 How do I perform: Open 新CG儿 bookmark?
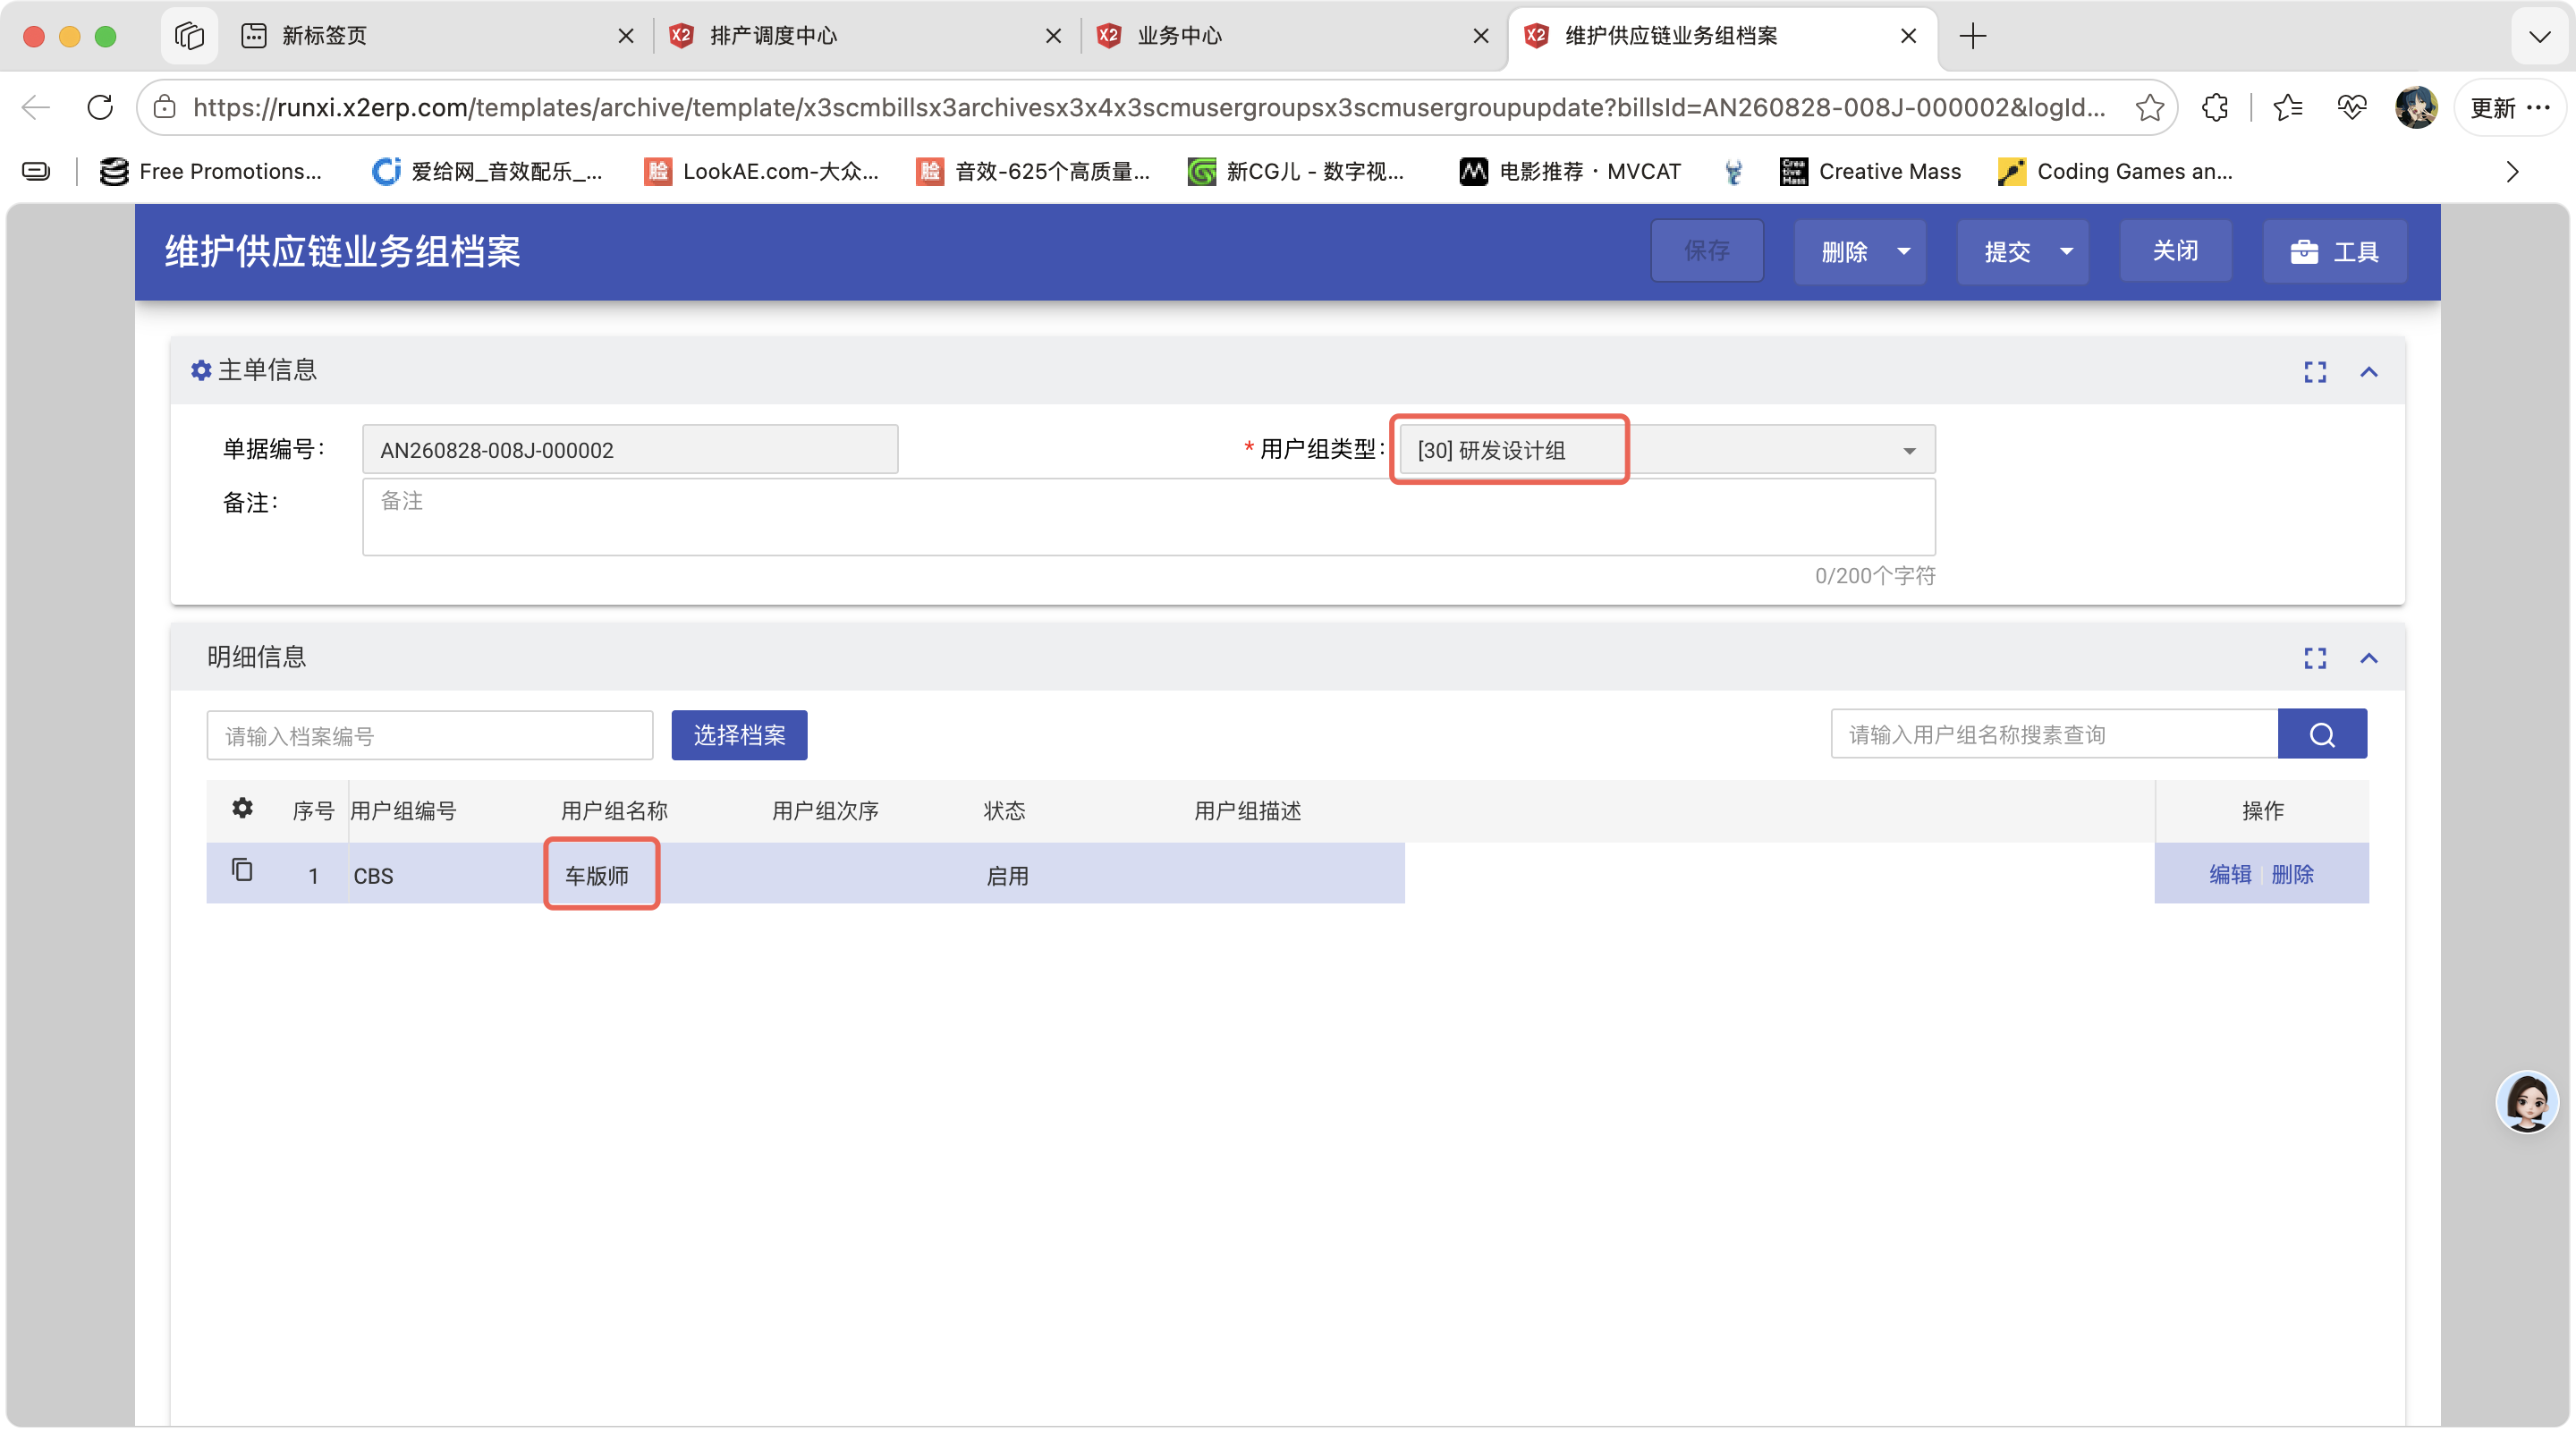click(1296, 172)
